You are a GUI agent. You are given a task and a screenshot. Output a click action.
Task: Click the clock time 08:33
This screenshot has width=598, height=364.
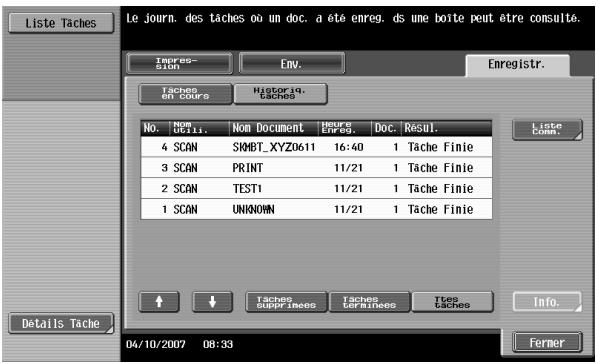pyautogui.click(x=218, y=344)
